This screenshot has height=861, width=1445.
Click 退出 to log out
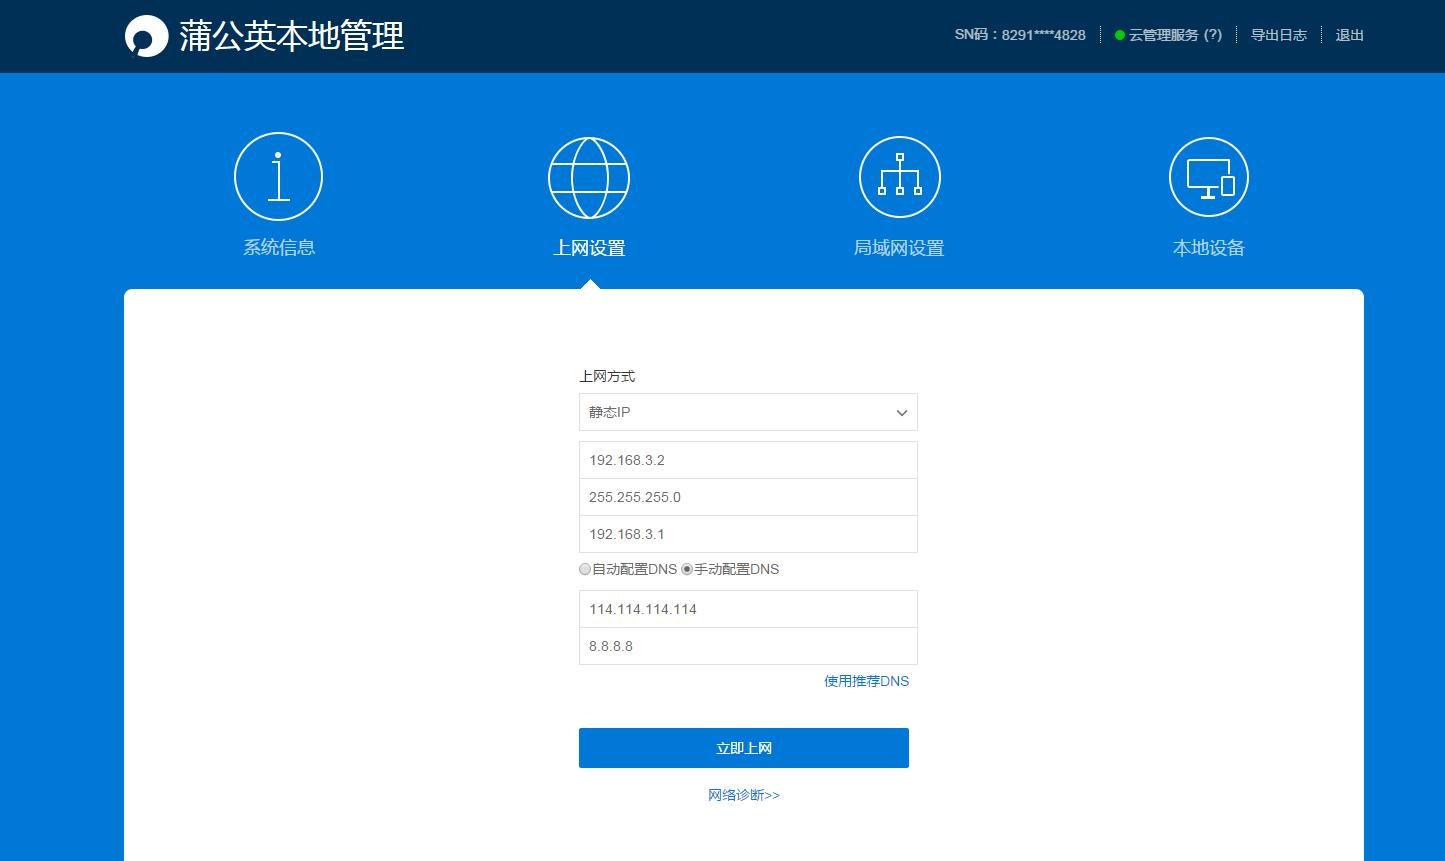[x=1349, y=34]
